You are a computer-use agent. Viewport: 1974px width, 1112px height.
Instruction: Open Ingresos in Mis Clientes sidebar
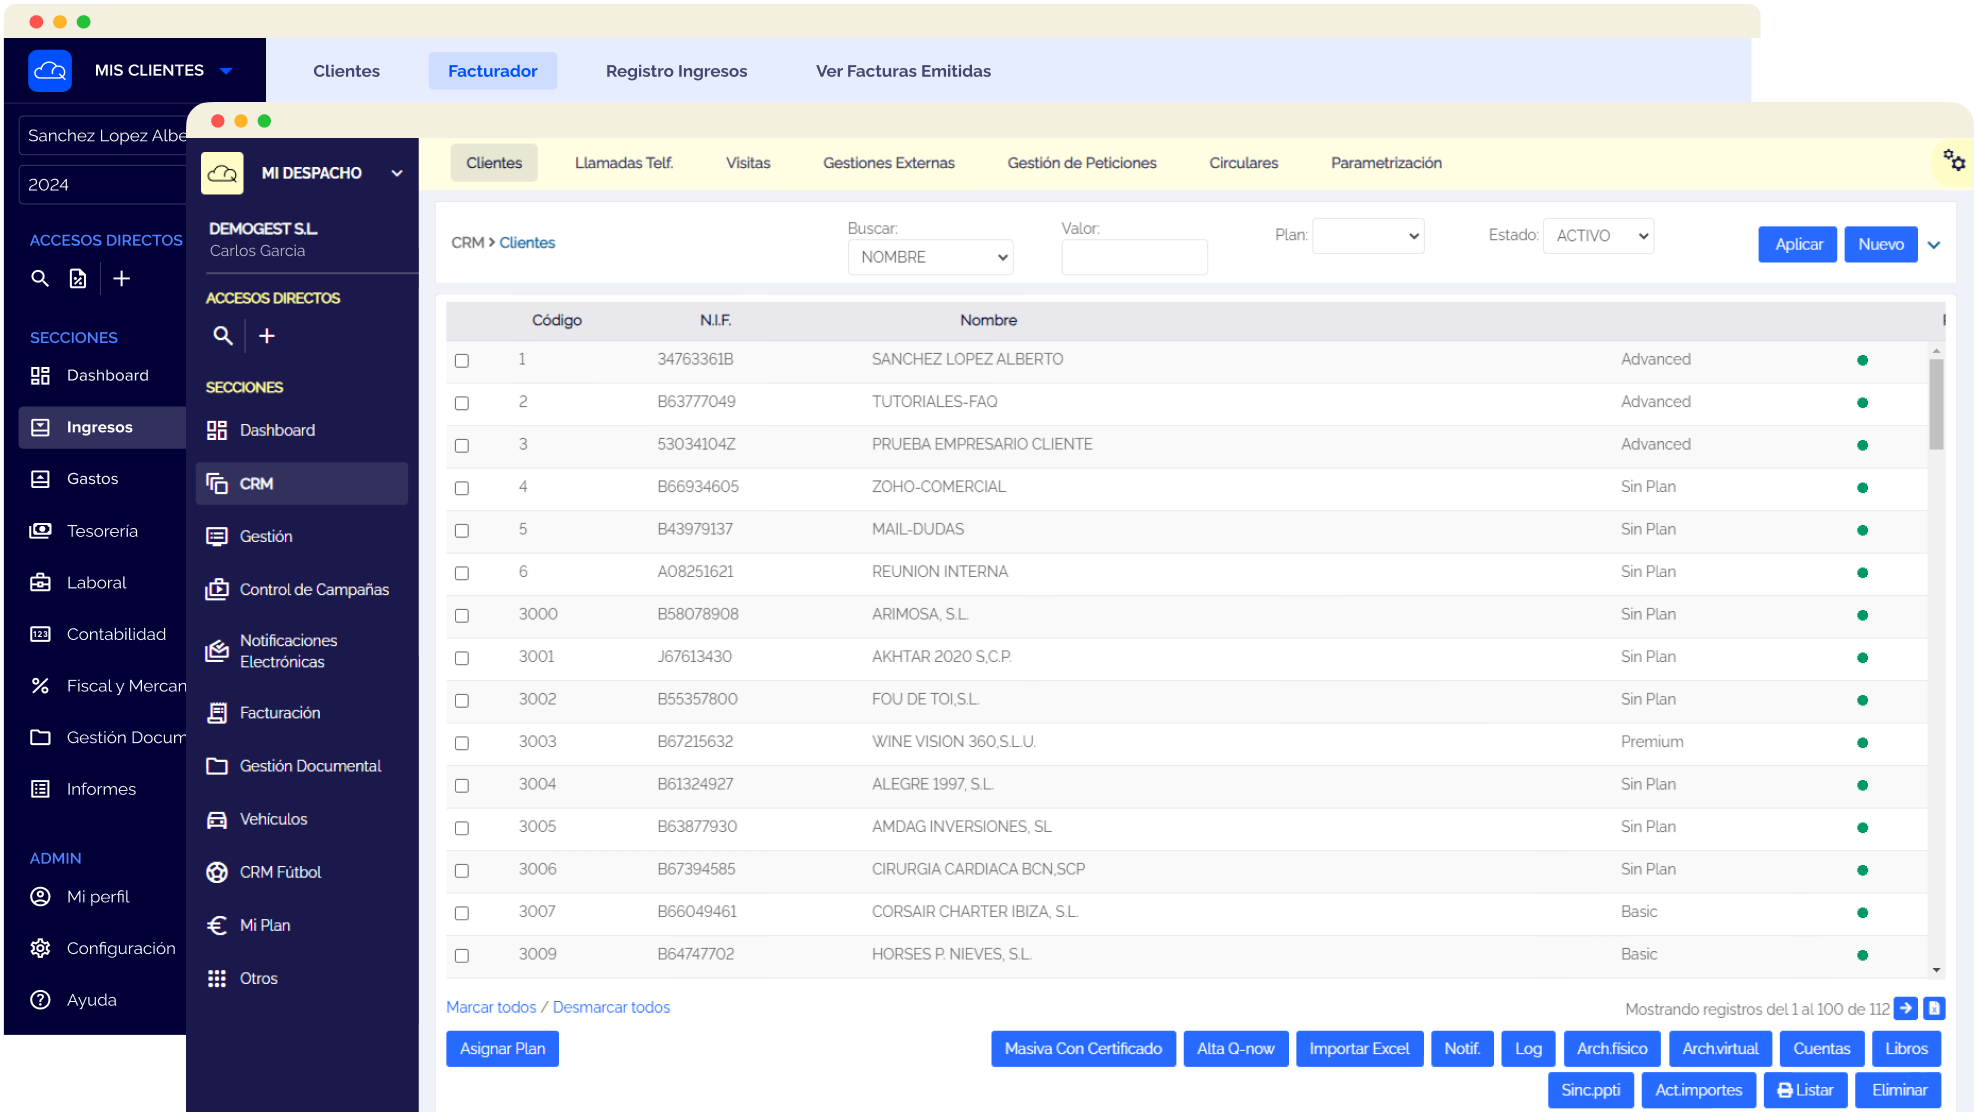pos(102,427)
